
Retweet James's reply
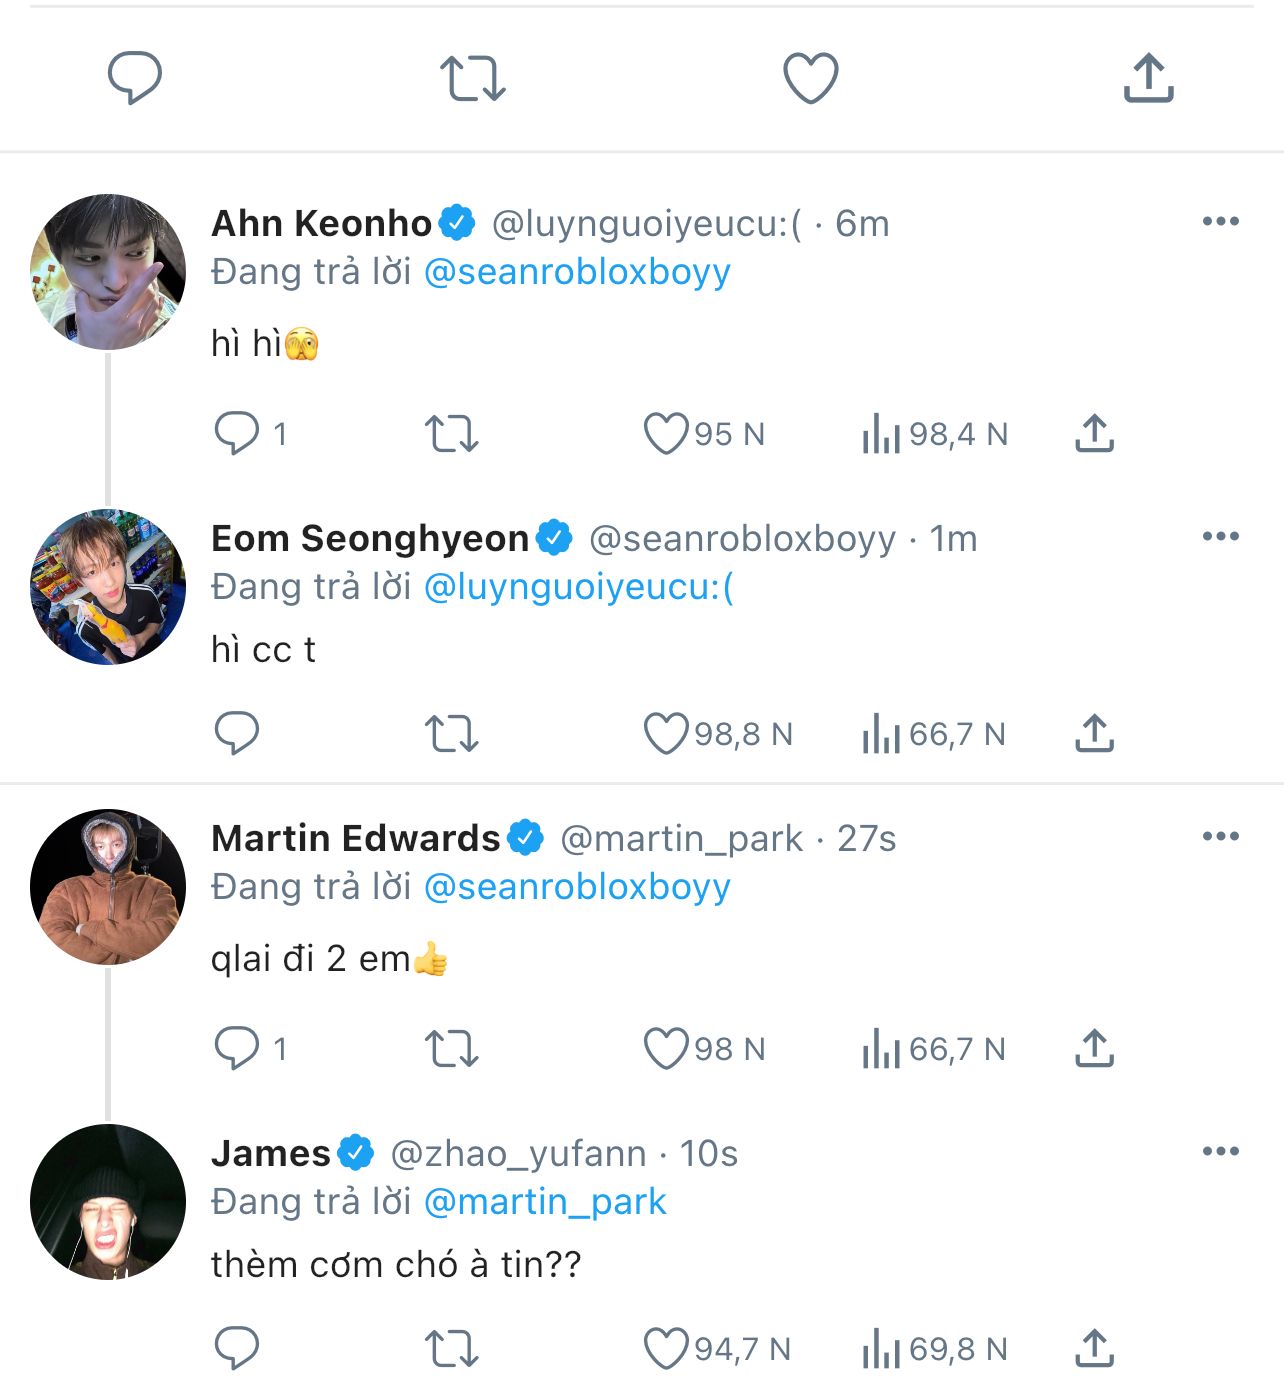(452, 1348)
